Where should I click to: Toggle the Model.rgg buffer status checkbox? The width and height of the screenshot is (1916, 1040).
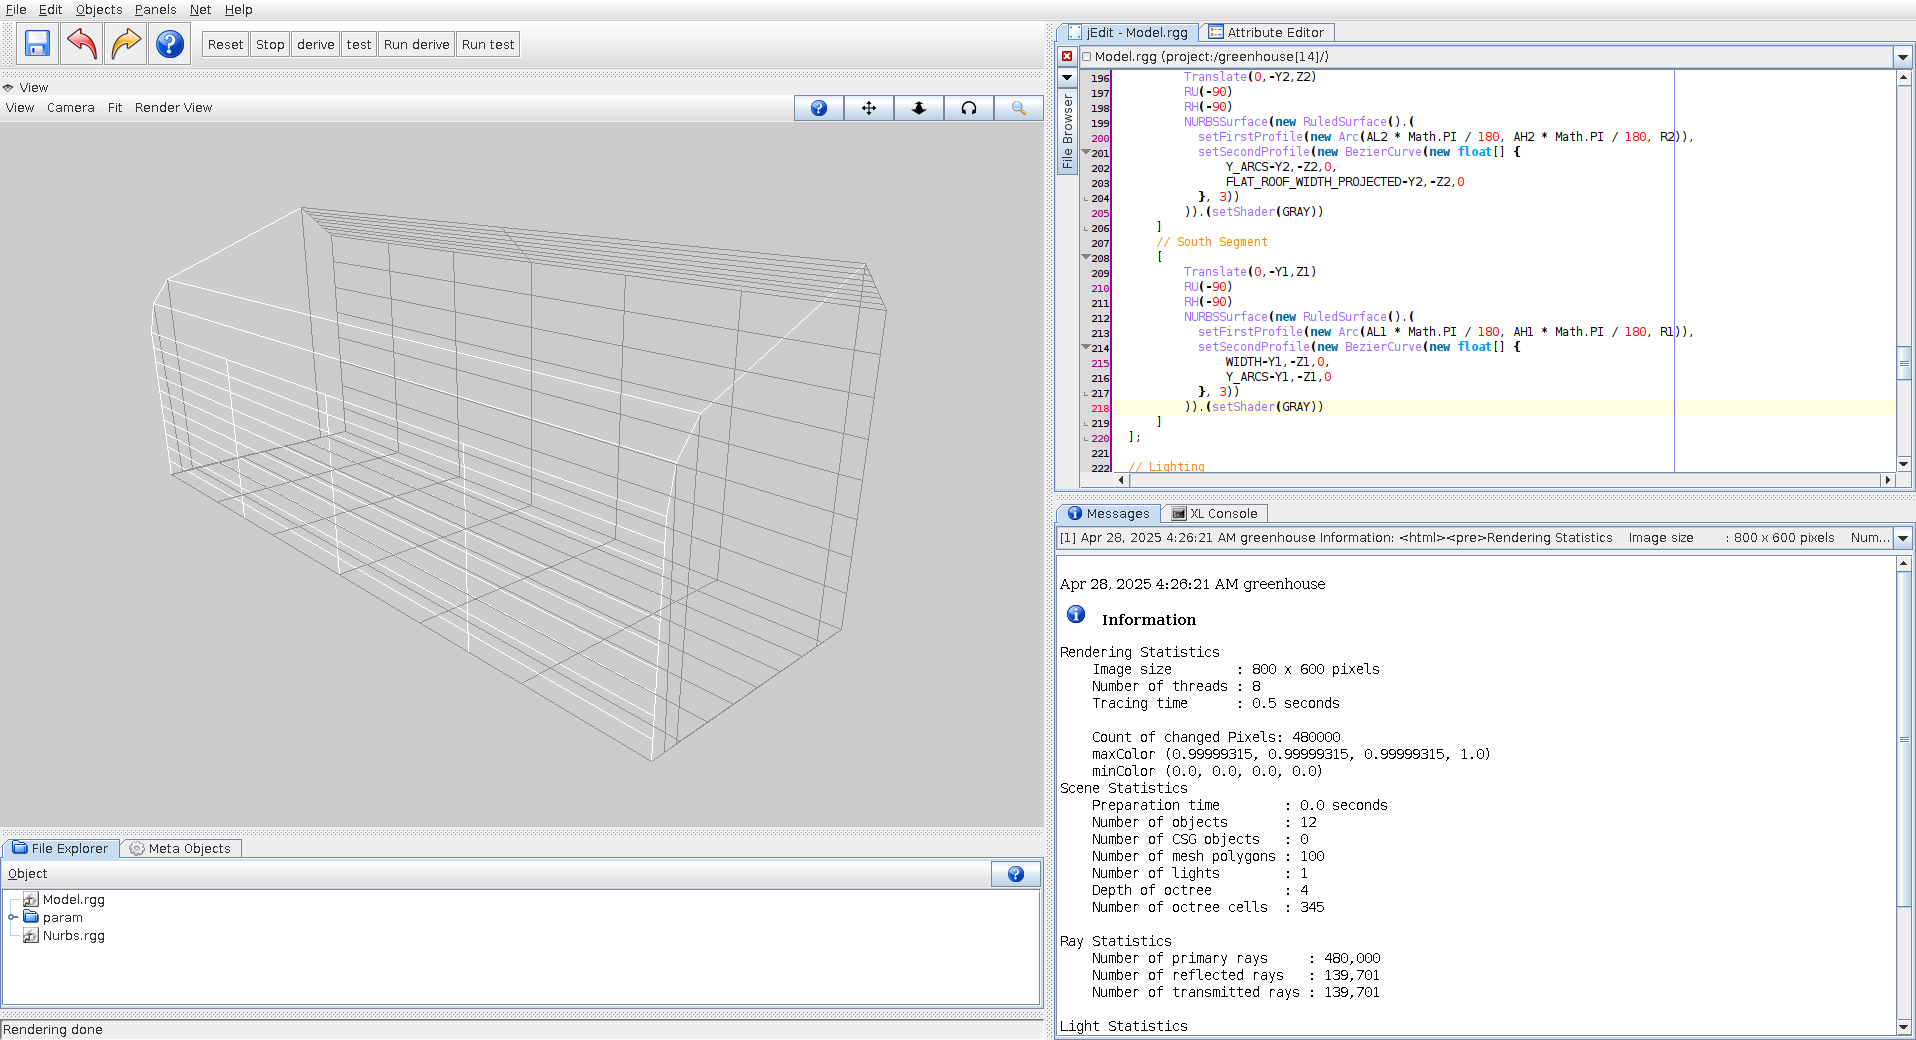pyautogui.click(x=1087, y=57)
